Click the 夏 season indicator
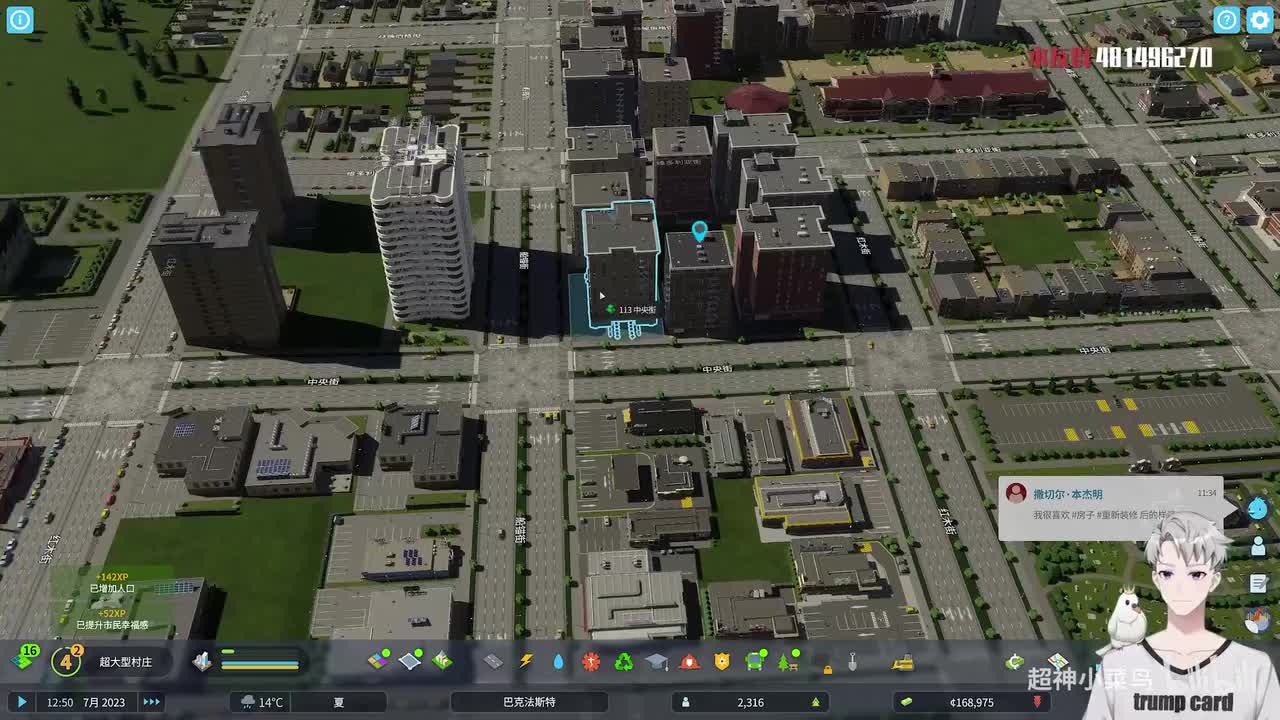Image resolution: width=1280 pixels, height=720 pixels. coord(339,702)
